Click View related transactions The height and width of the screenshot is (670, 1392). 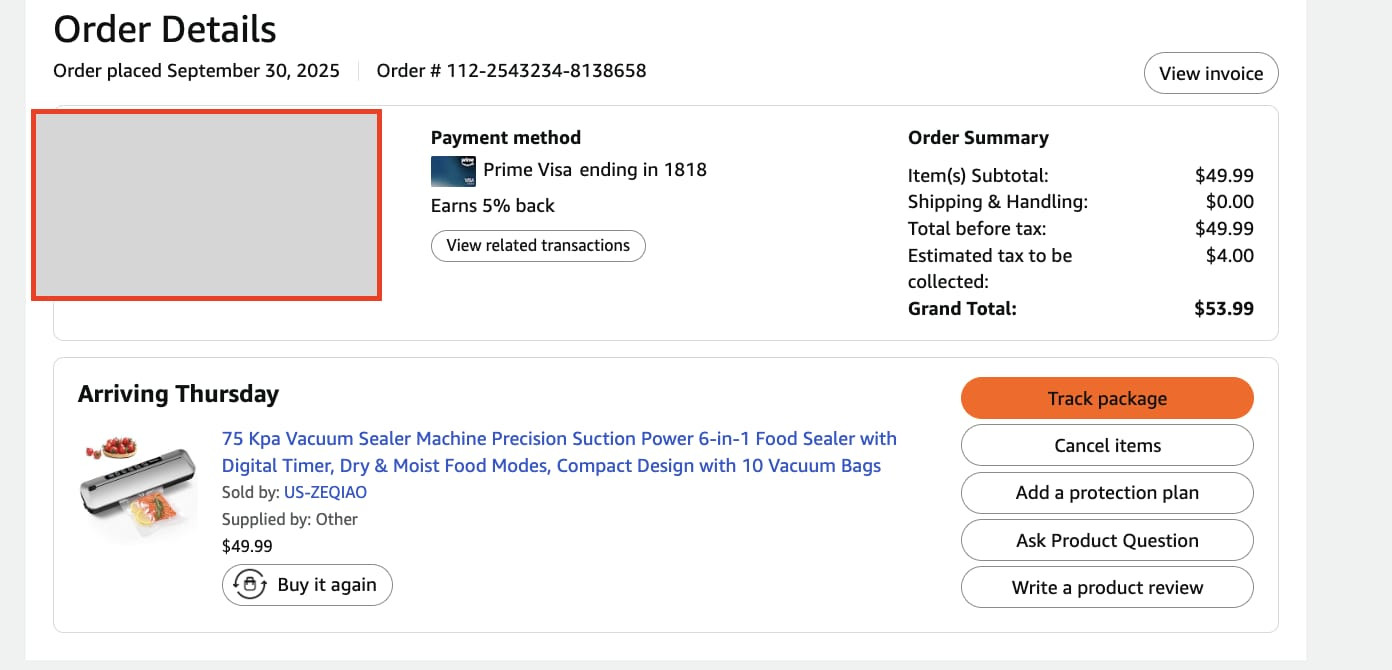pyautogui.click(x=538, y=246)
